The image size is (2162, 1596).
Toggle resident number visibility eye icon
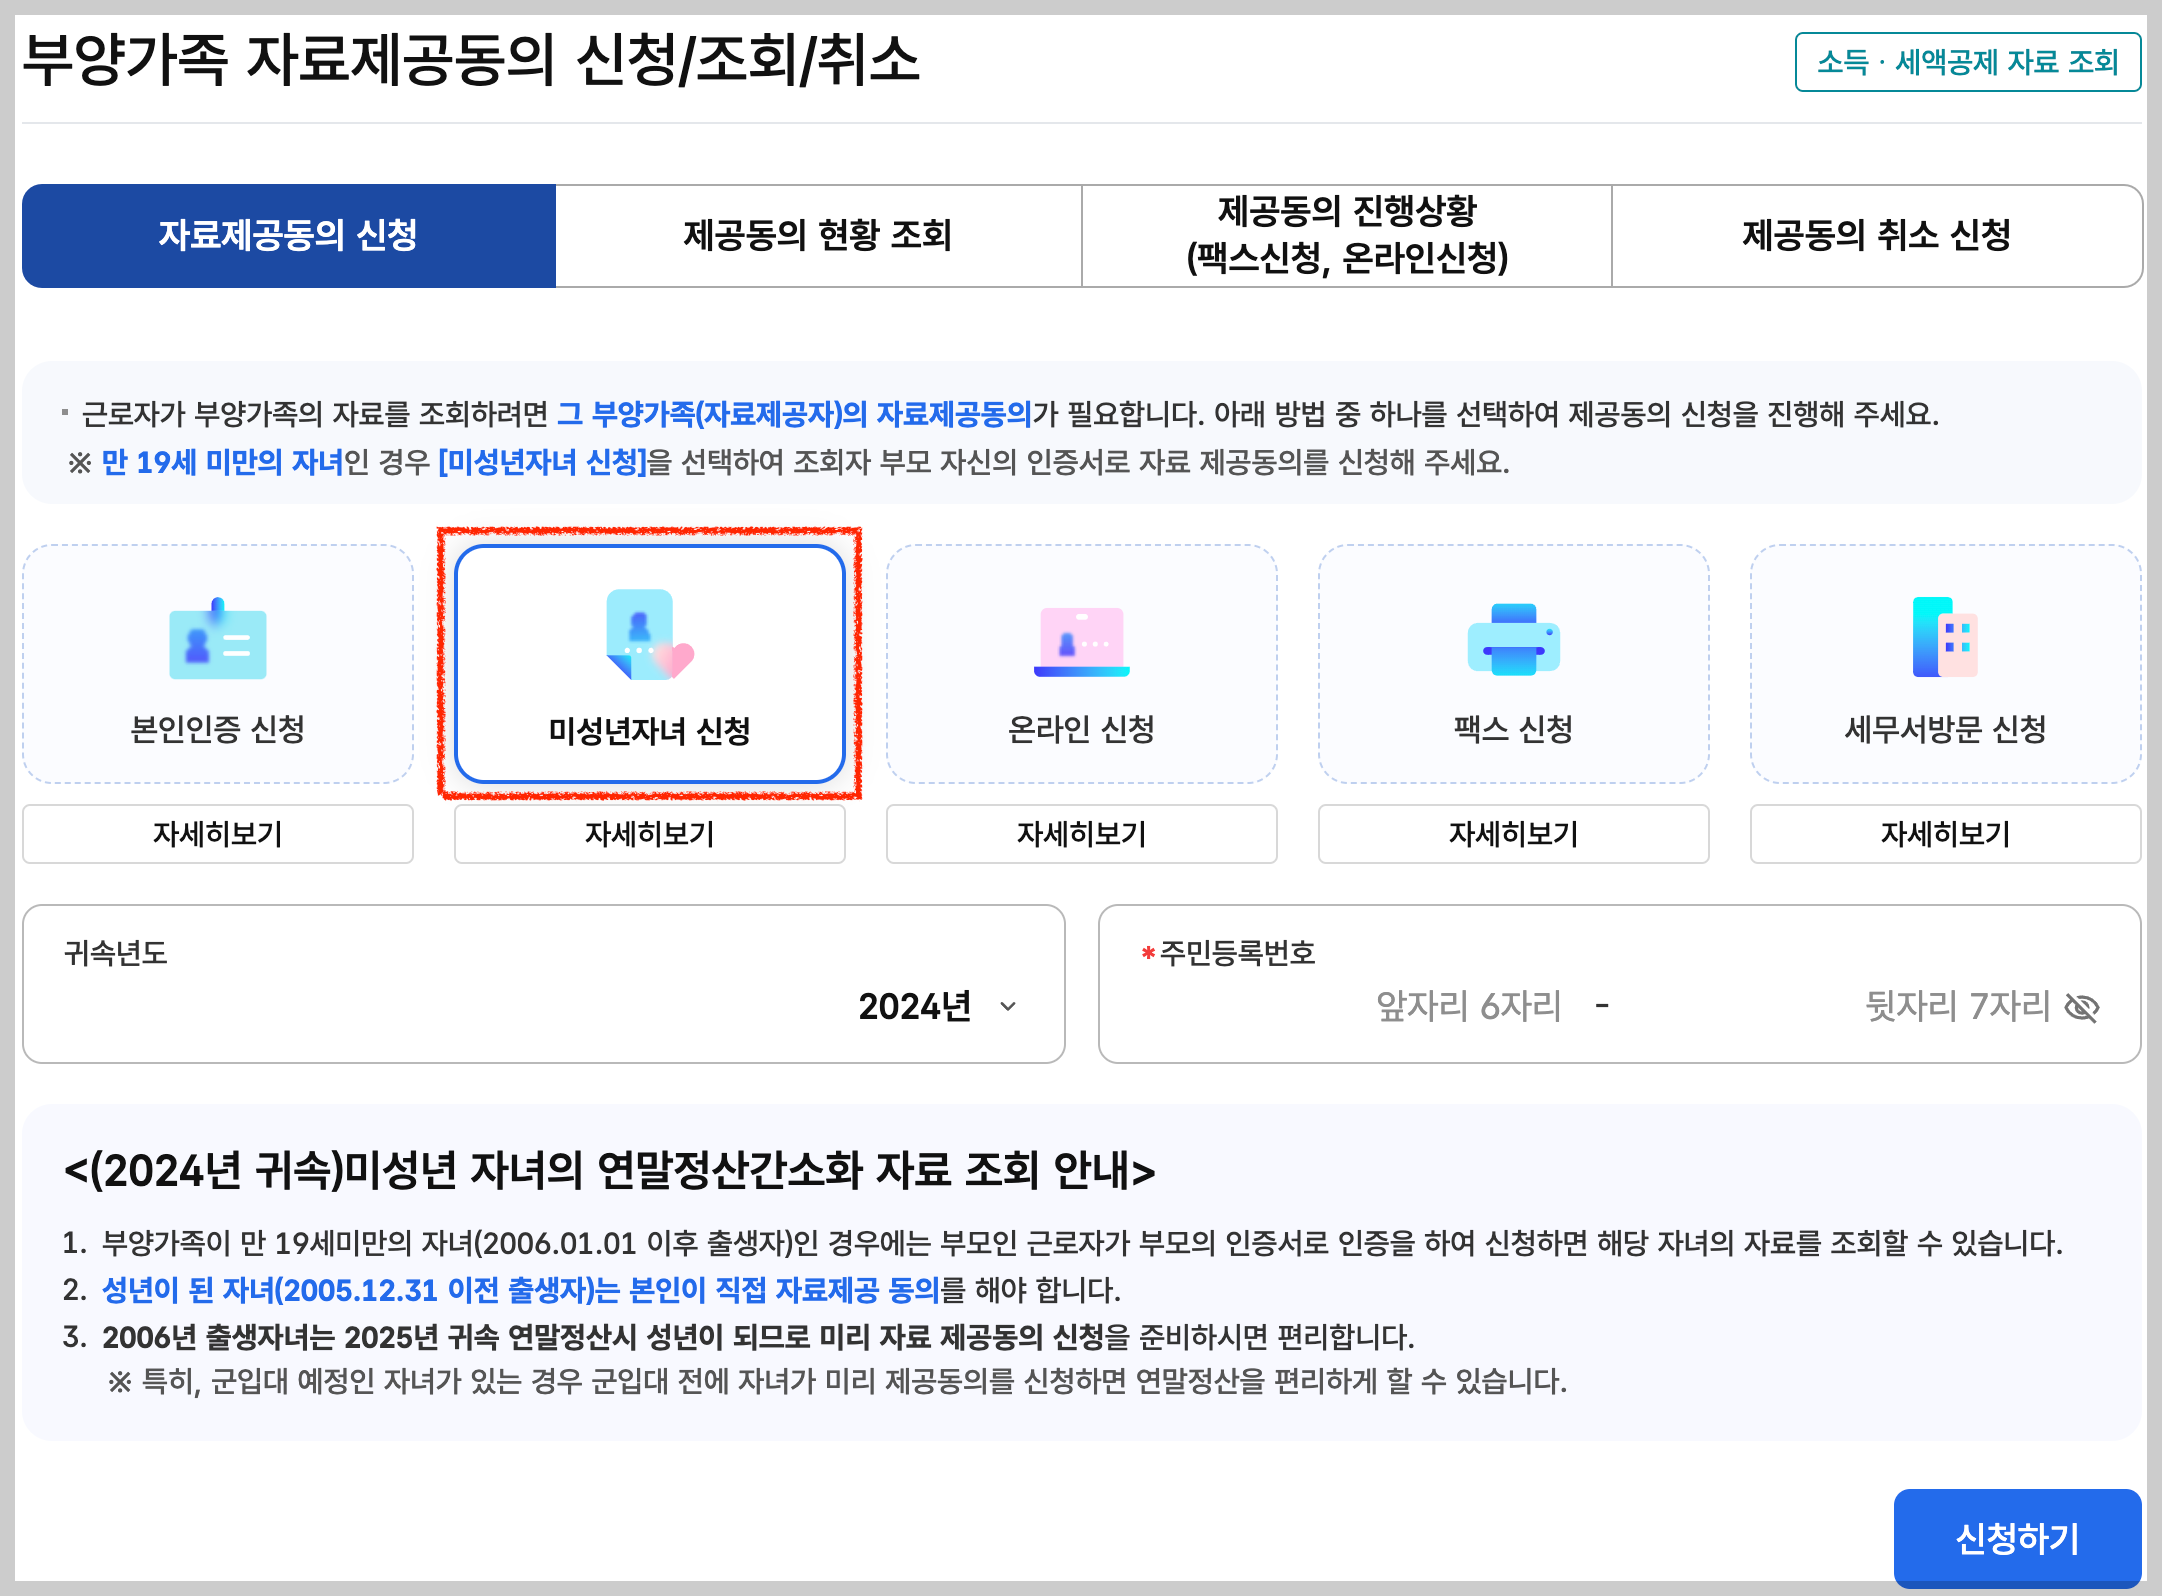coord(2082,1007)
